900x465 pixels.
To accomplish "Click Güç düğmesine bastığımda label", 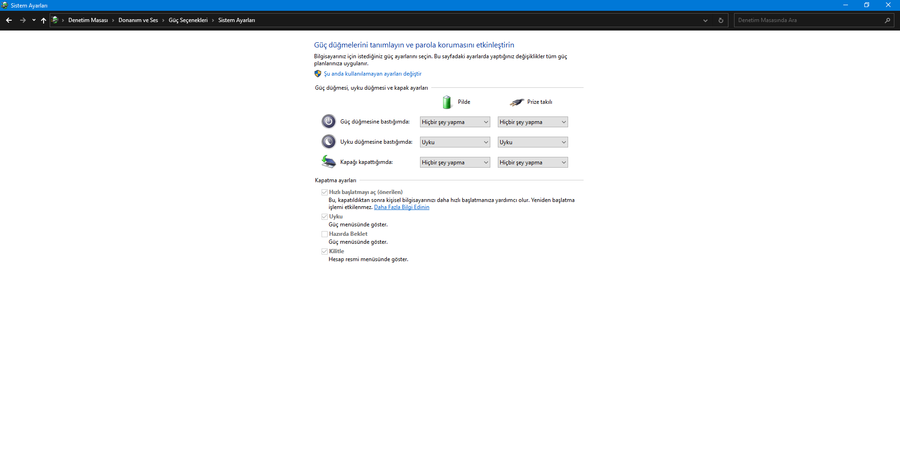I will click(375, 122).
